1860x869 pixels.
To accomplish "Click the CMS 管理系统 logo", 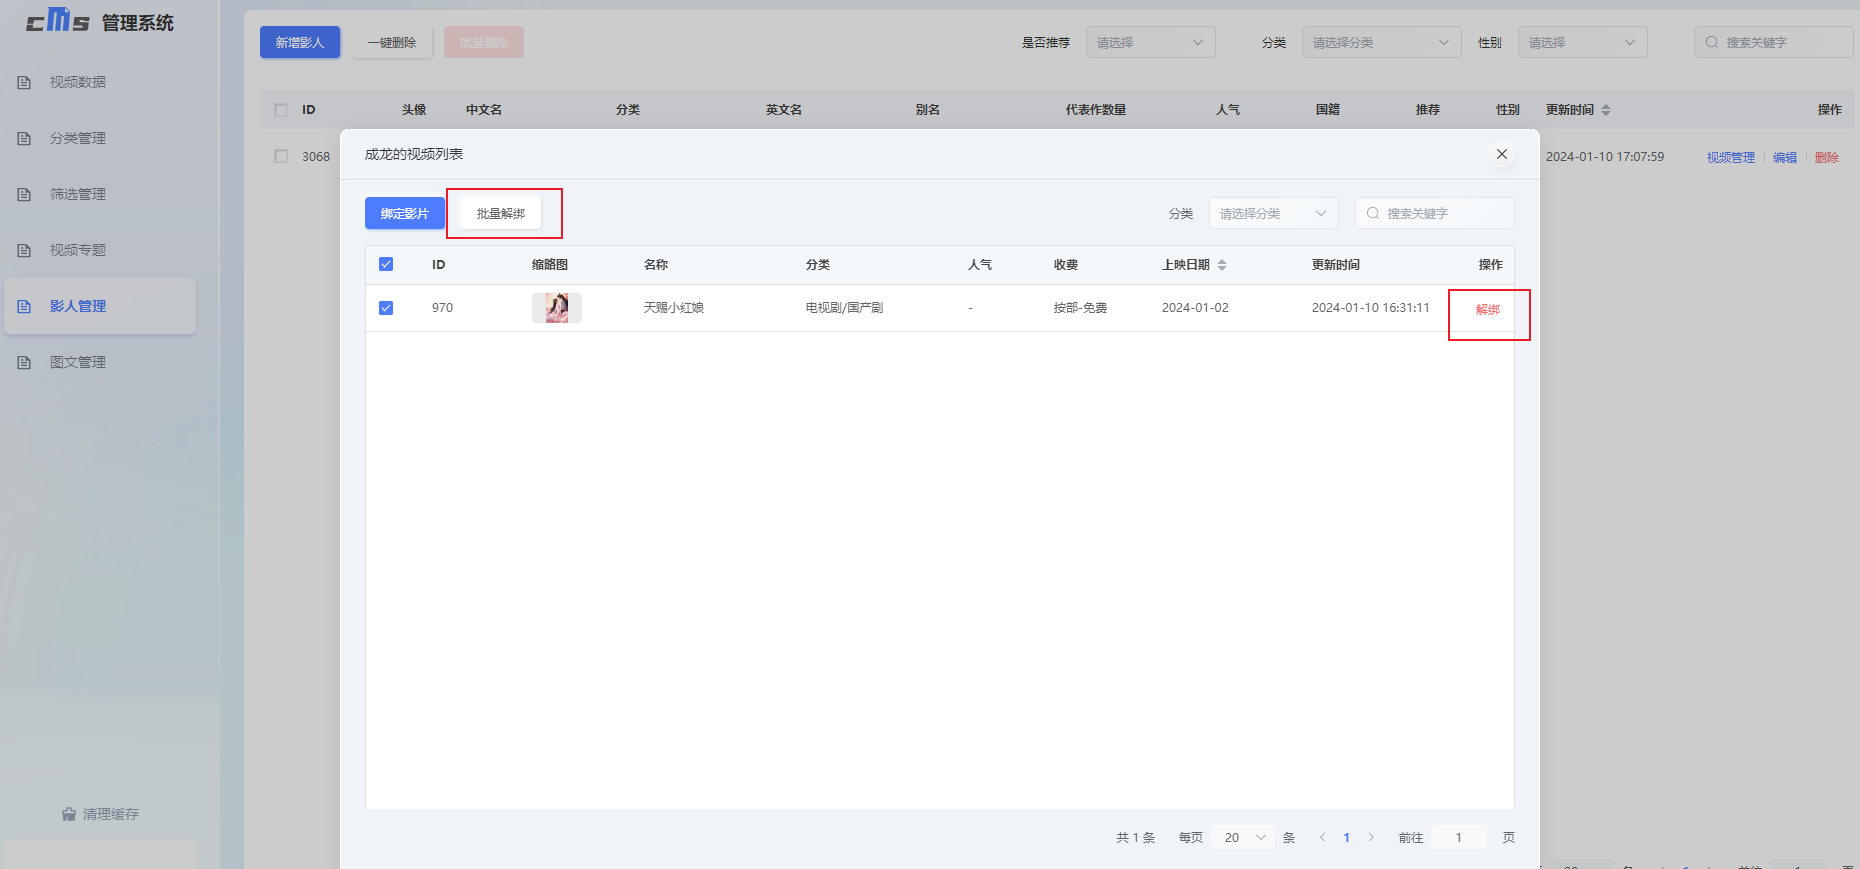I will click(100, 21).
